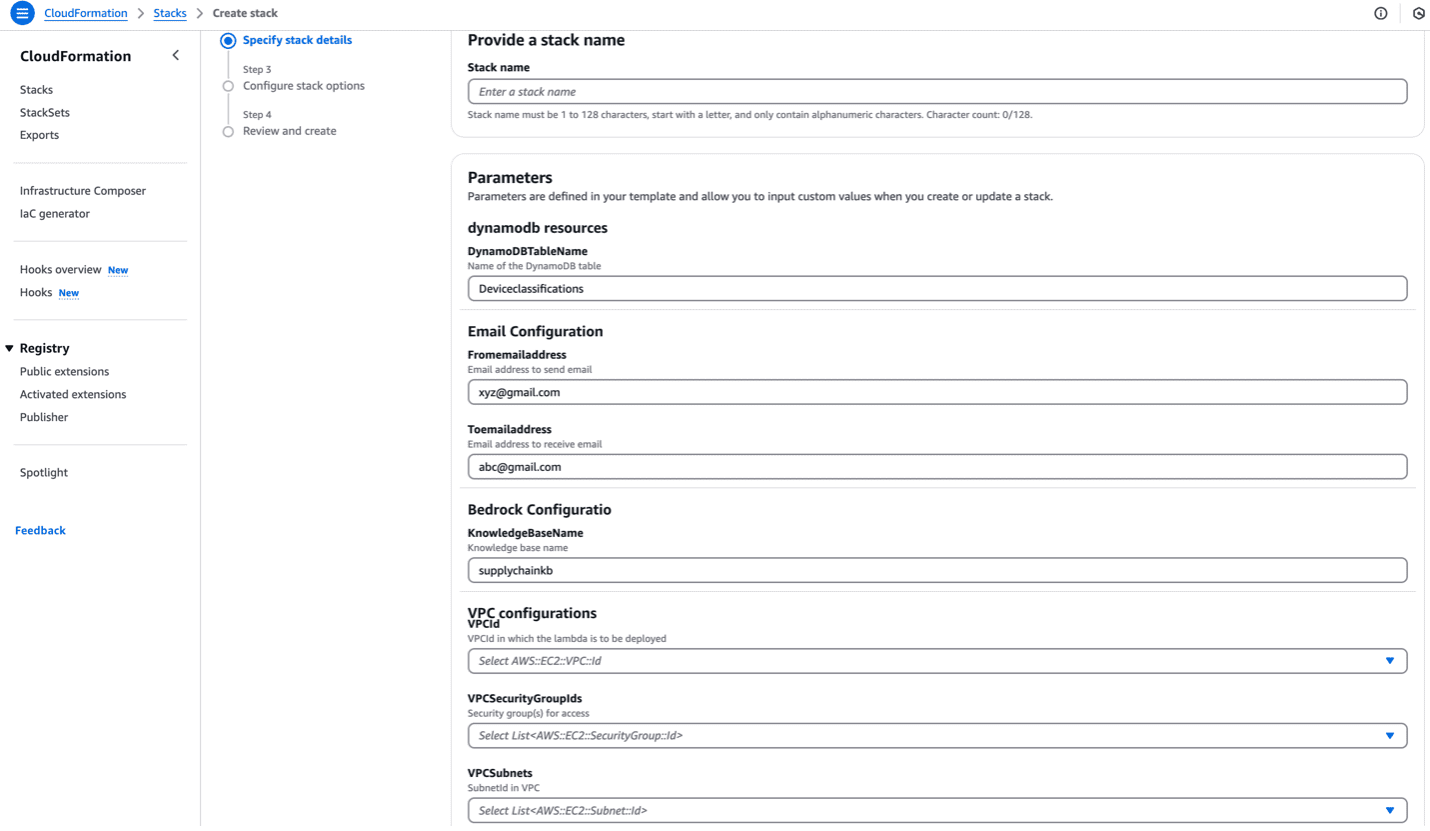Click the KnowledgeBaseName input field
Image resolution: width=1430 pixels, height=831 pixels.
click(937, 571)
